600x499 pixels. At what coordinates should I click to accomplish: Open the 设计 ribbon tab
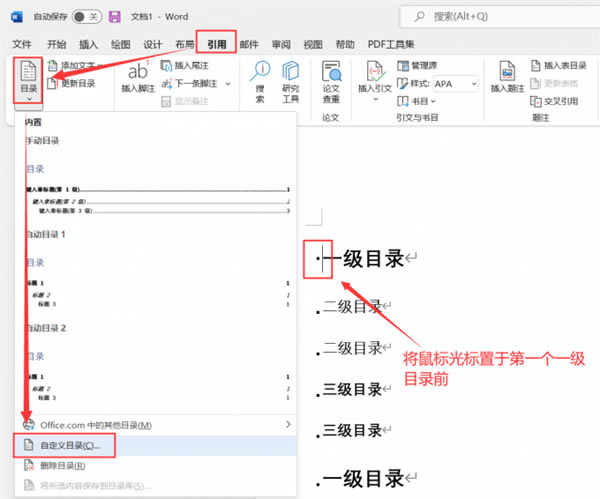point(153,44)
